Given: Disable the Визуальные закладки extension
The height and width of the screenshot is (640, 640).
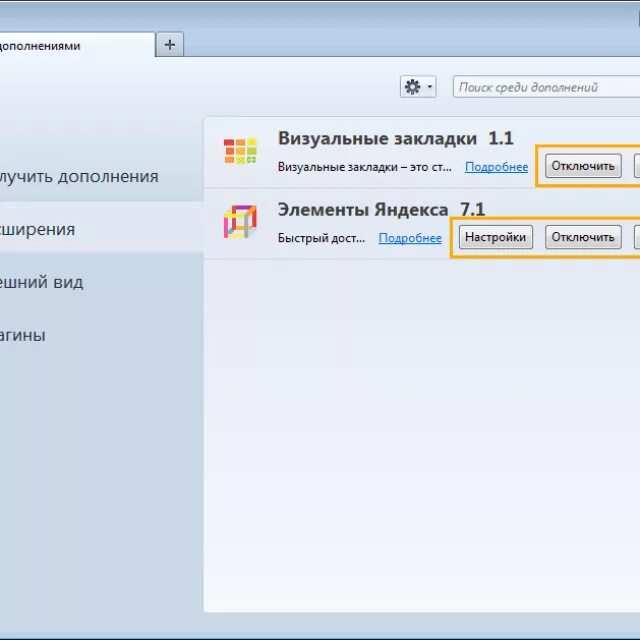Looking at the screenshot, I should pos(583,166).
